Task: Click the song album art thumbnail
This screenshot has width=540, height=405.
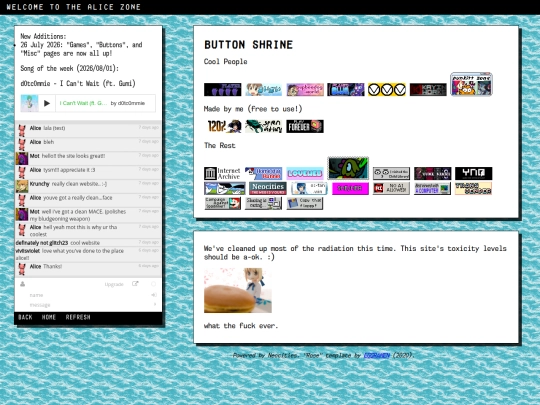Action: coord(29,103)
